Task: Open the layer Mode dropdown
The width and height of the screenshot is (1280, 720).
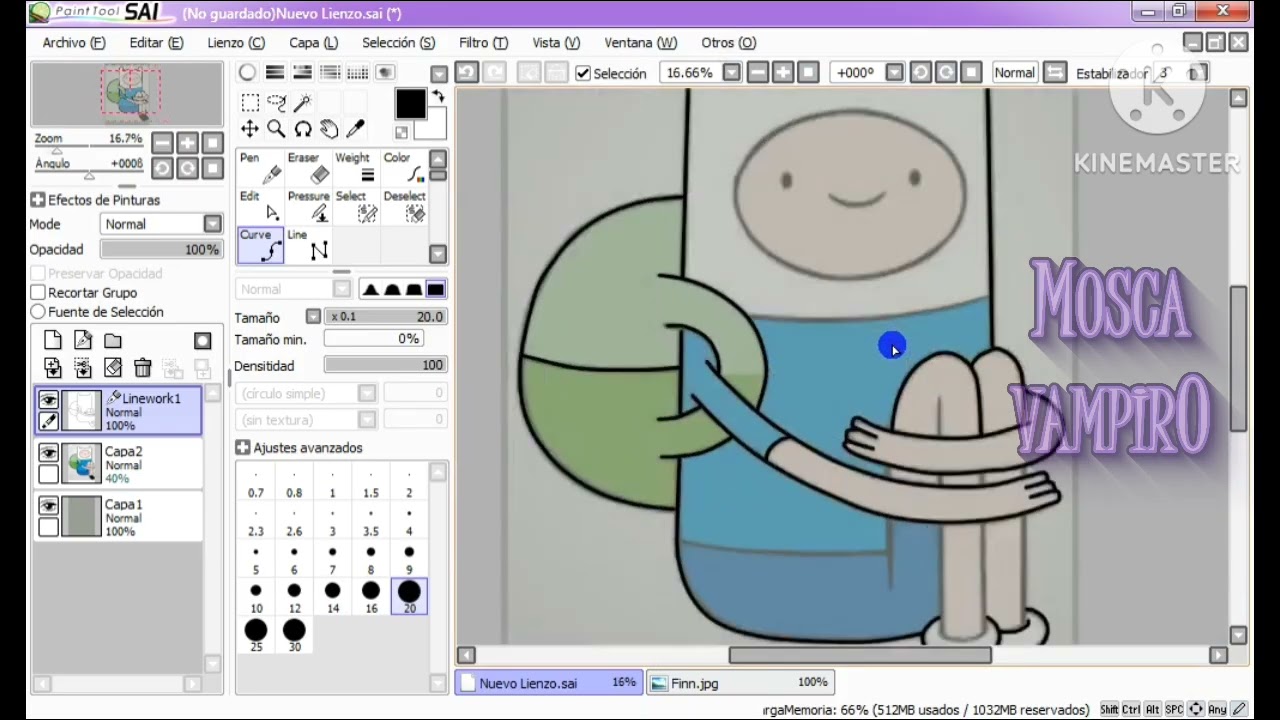Action: (x=212, y=224)
